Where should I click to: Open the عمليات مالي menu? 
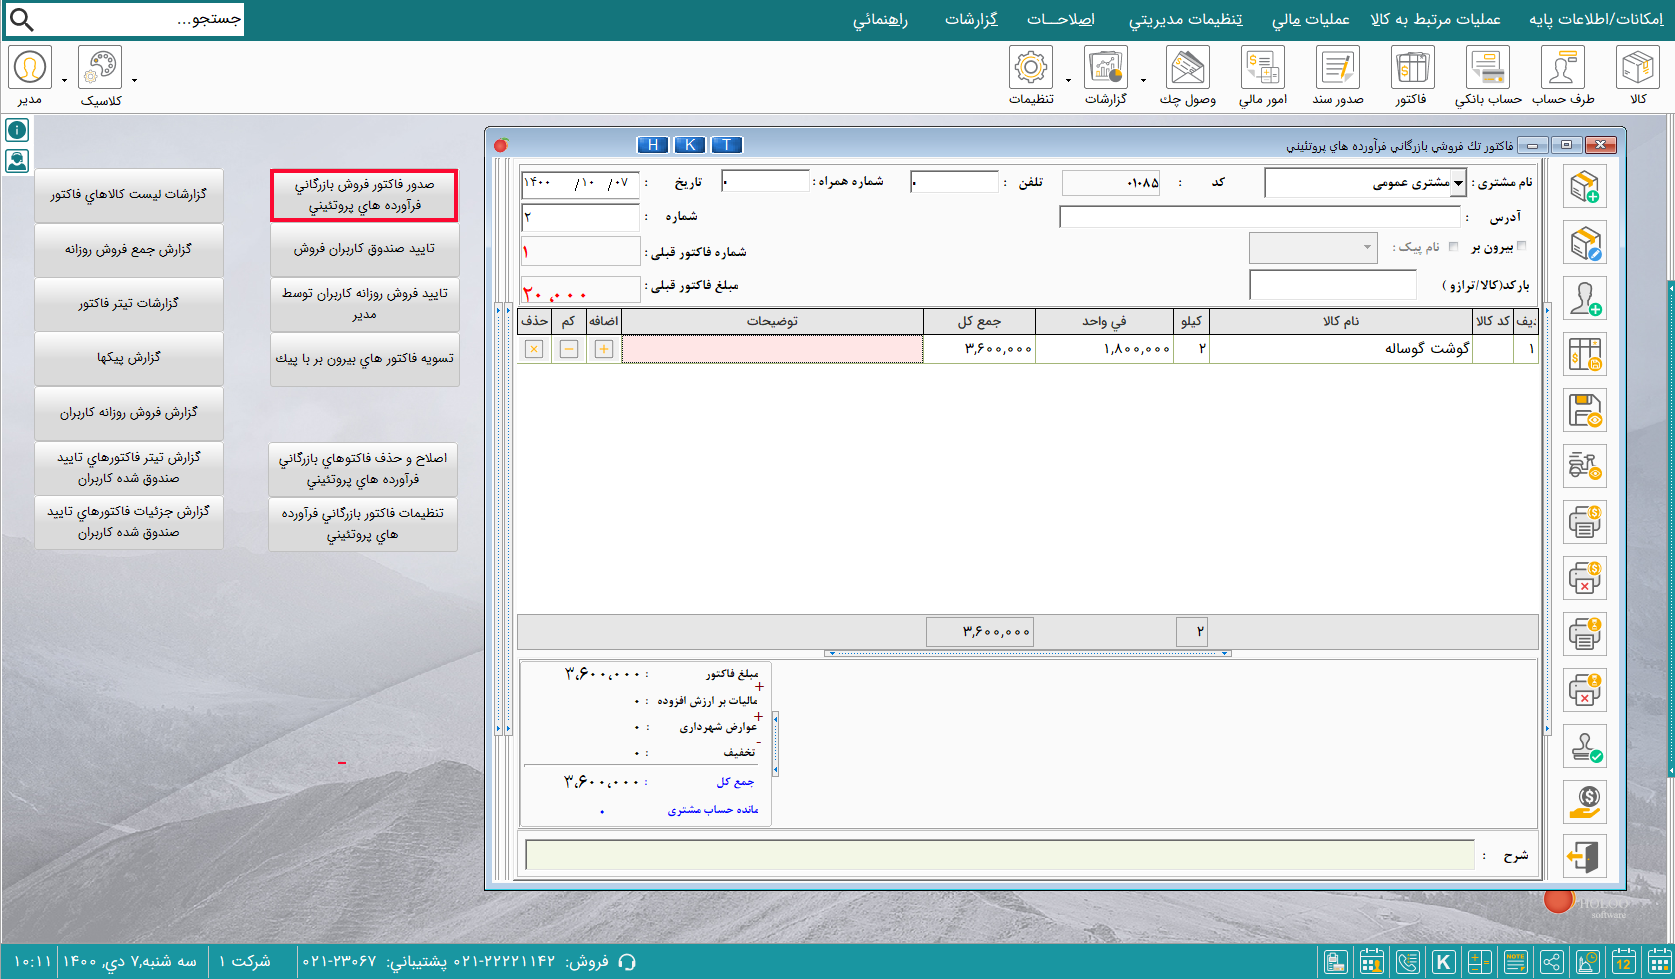point(1310,19)
